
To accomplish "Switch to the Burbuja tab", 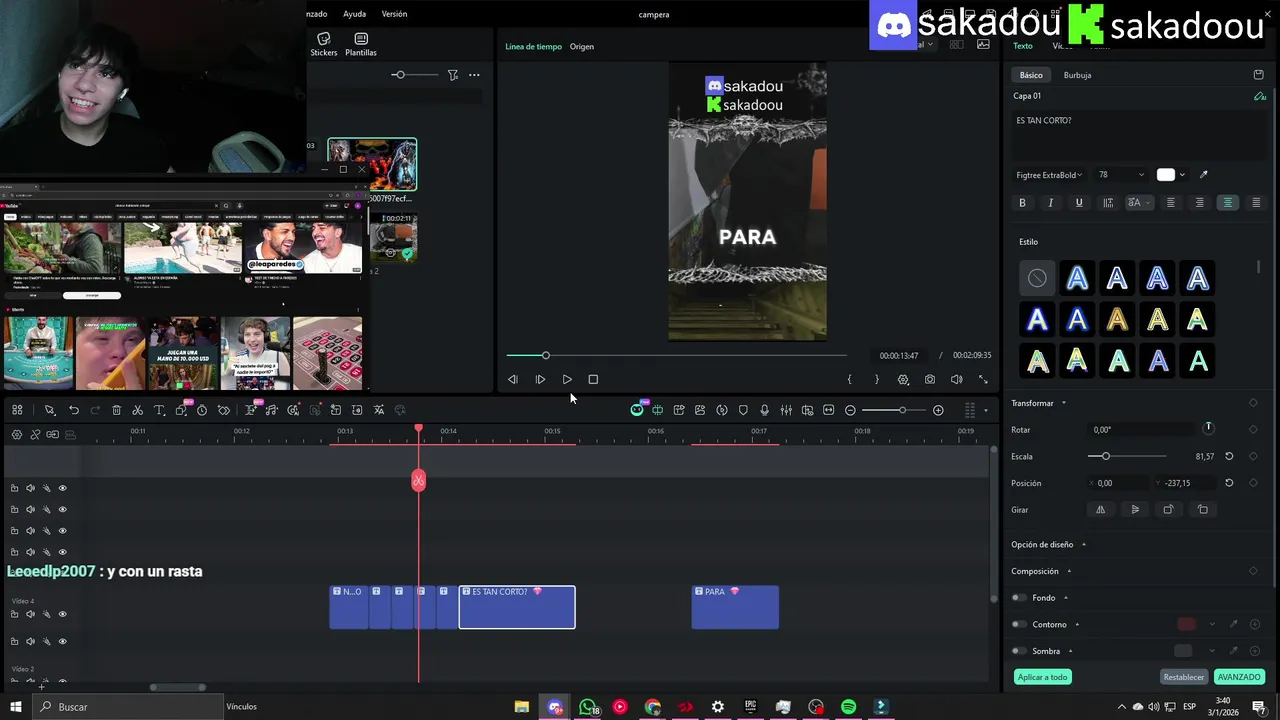I will pos(1077,75).
